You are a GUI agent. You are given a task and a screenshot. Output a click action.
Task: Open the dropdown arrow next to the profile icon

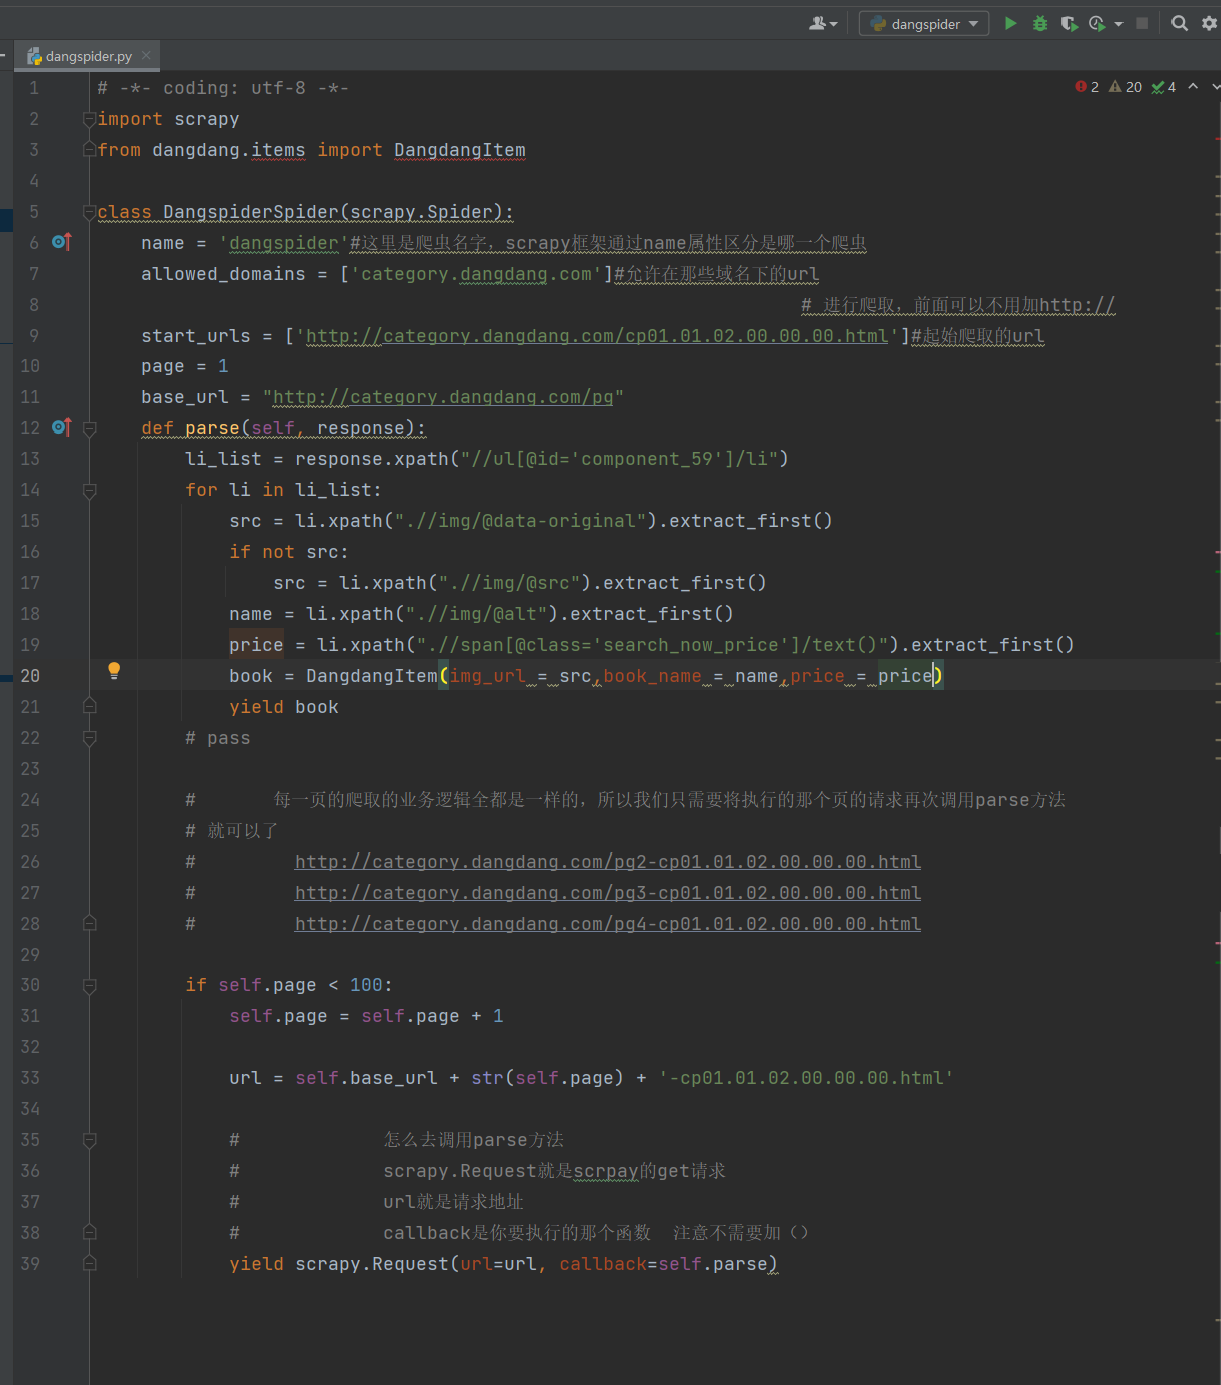(x=1118, y=24)
